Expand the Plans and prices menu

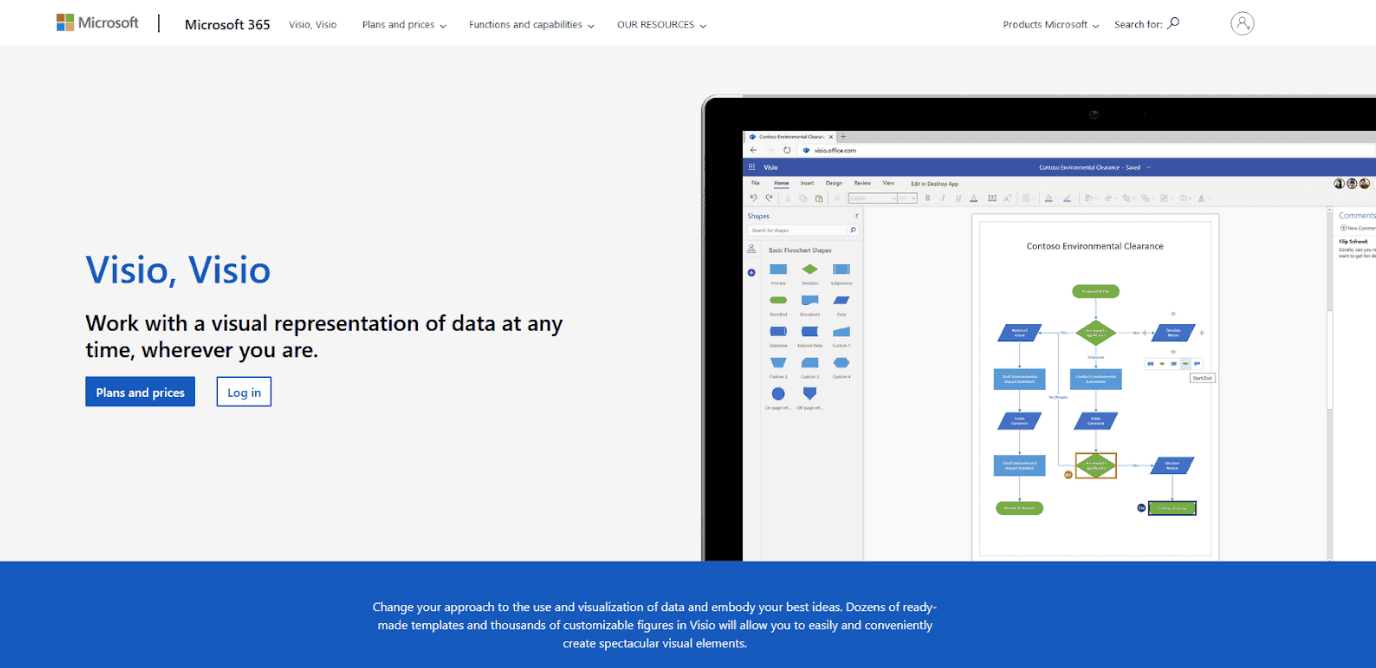click(x=404, y=24)
